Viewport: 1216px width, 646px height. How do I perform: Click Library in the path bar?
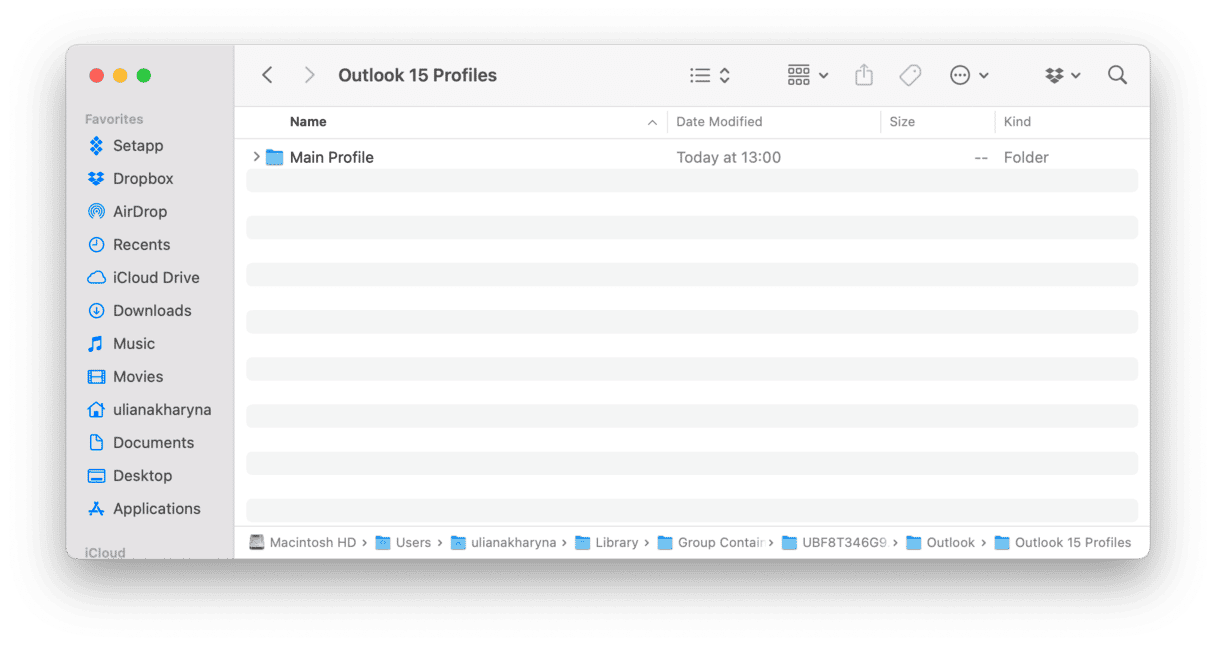click(x=607, y=543)
